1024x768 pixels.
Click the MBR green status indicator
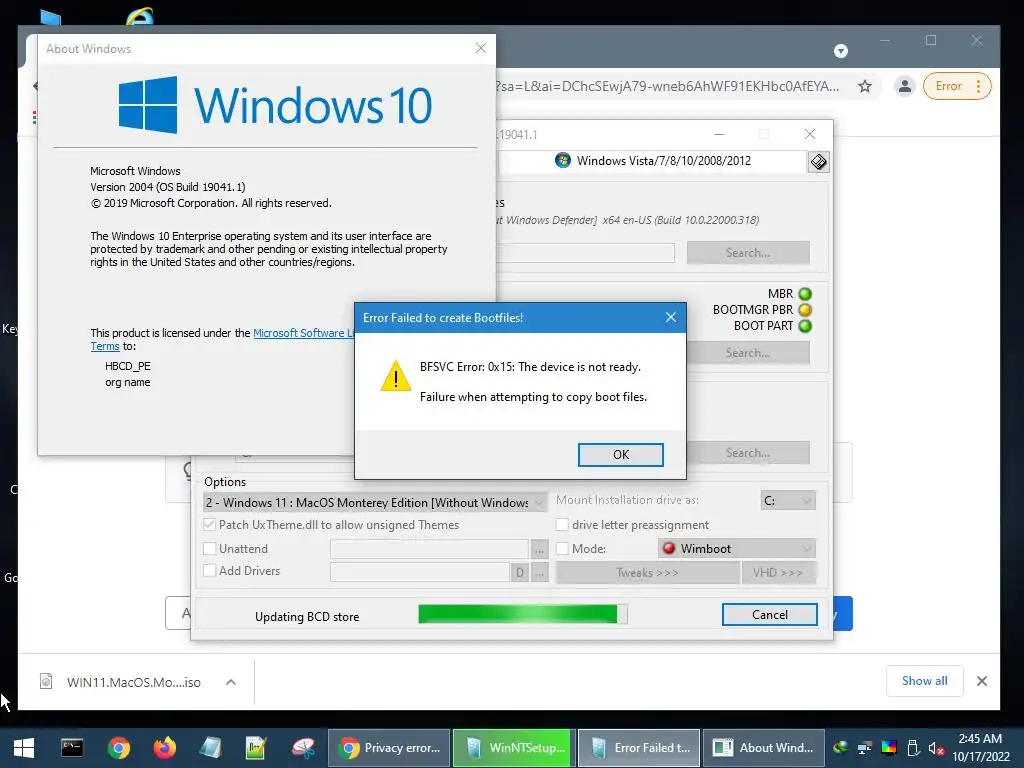pyautogui.click(x=805, y=294)
